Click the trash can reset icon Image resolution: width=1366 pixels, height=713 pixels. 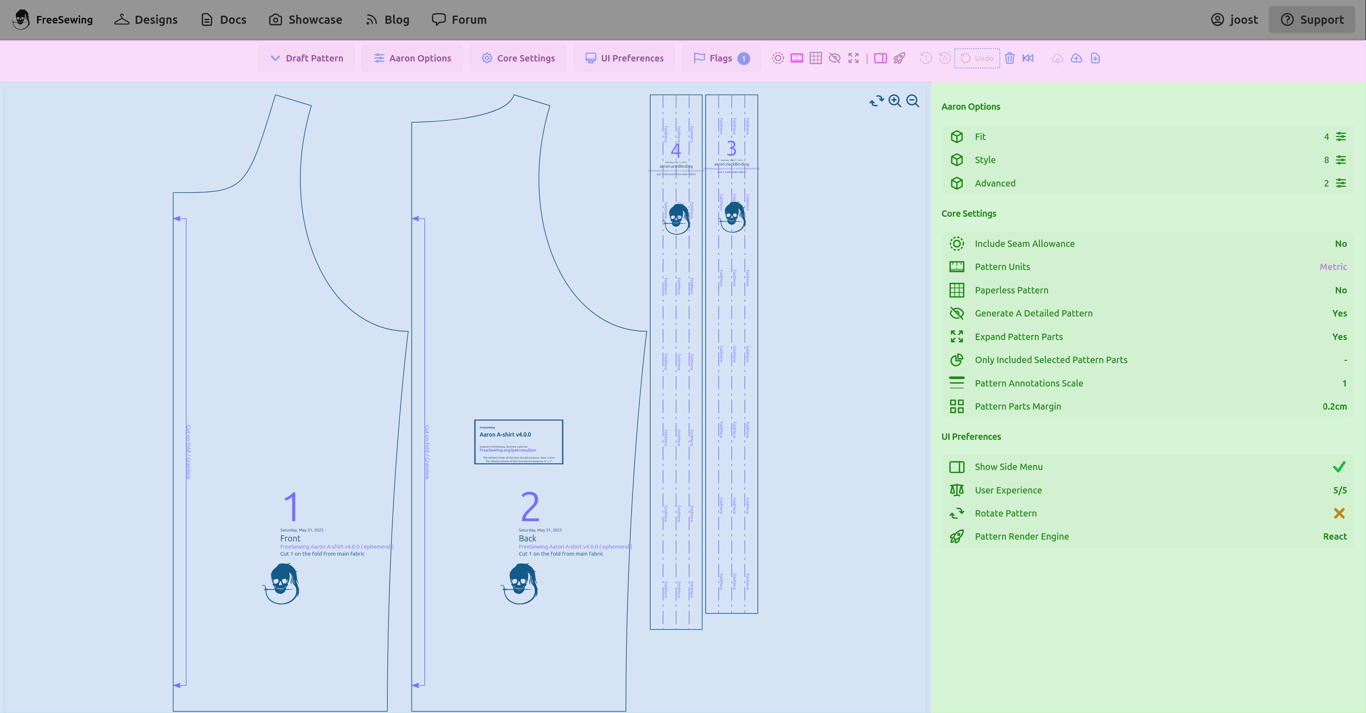tap(1010, 58)
